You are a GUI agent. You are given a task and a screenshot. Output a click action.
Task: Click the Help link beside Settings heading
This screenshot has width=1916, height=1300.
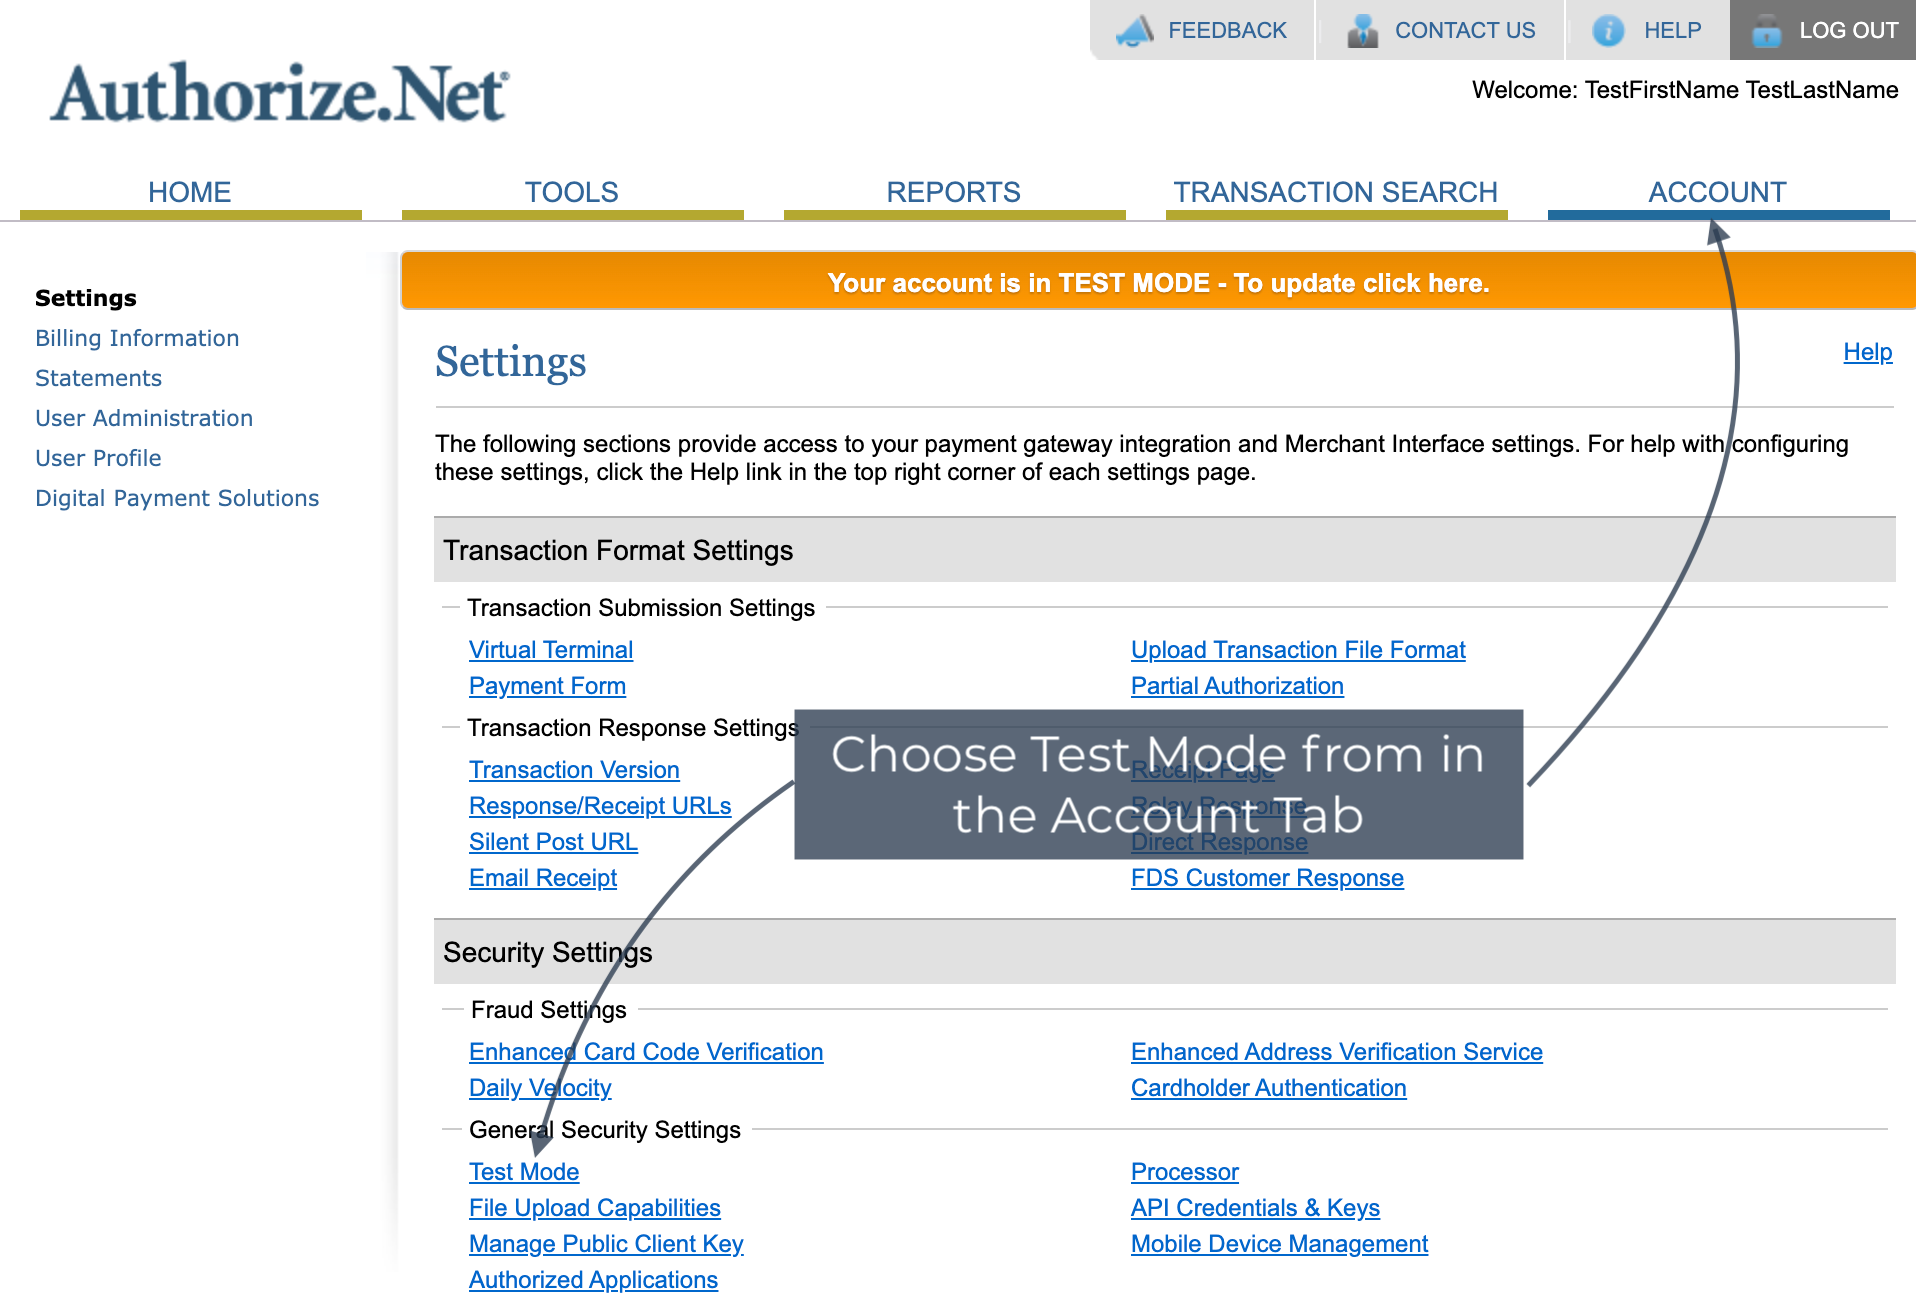[1867, 352]
